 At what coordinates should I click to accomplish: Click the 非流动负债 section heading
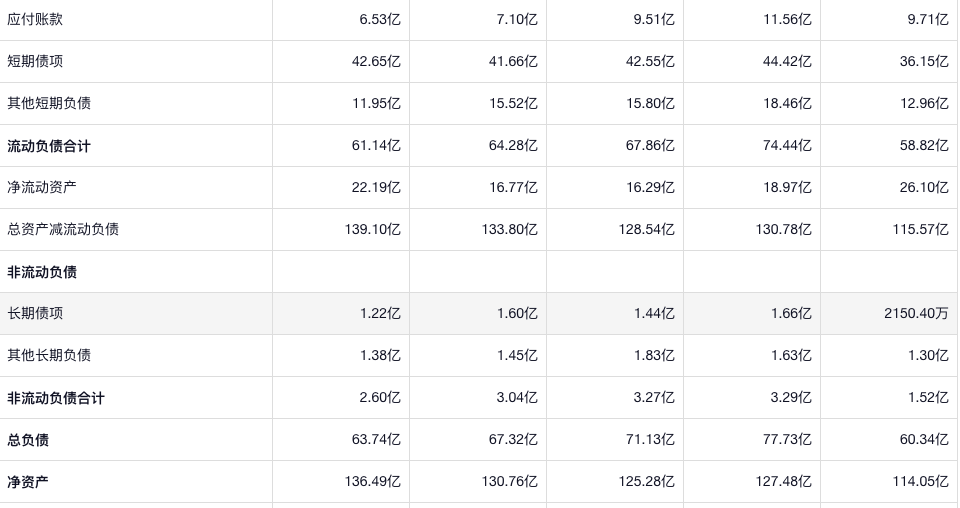(42, 272)
